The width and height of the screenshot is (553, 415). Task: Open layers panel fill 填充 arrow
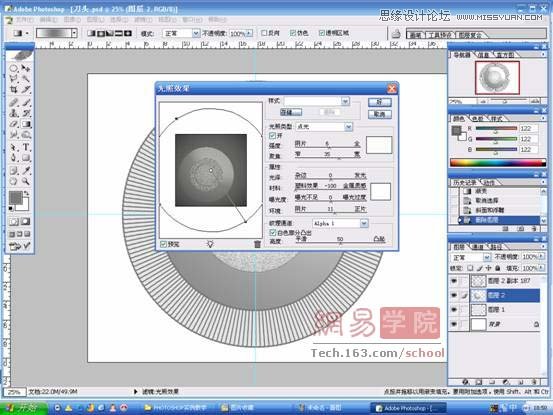[541, 268]
